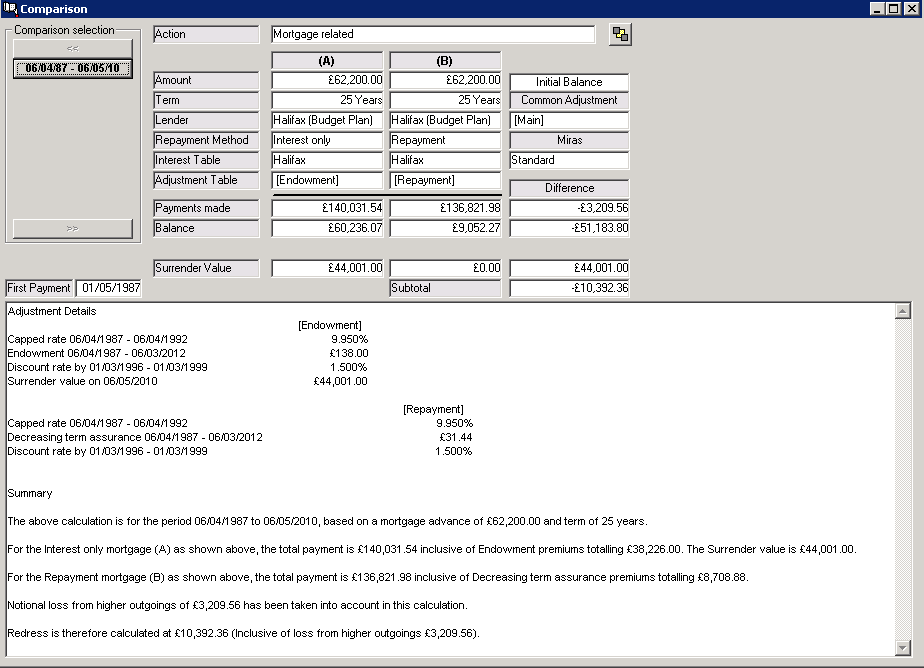Screen dimensions: 924x668
Task: Click the Endowment 06/04/1987 - 06/03/2012 line
Action: [x=97, y=353]
